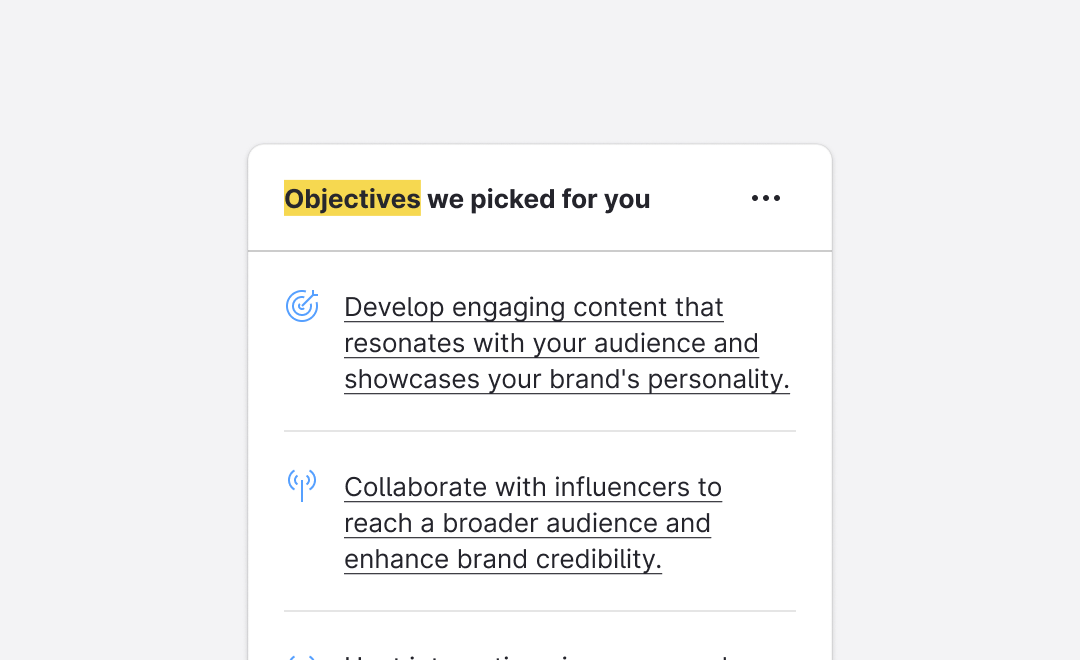1080x660 pixels.
Task: Click the partially visible icon of the third objective
Action: tap(301, 655)
